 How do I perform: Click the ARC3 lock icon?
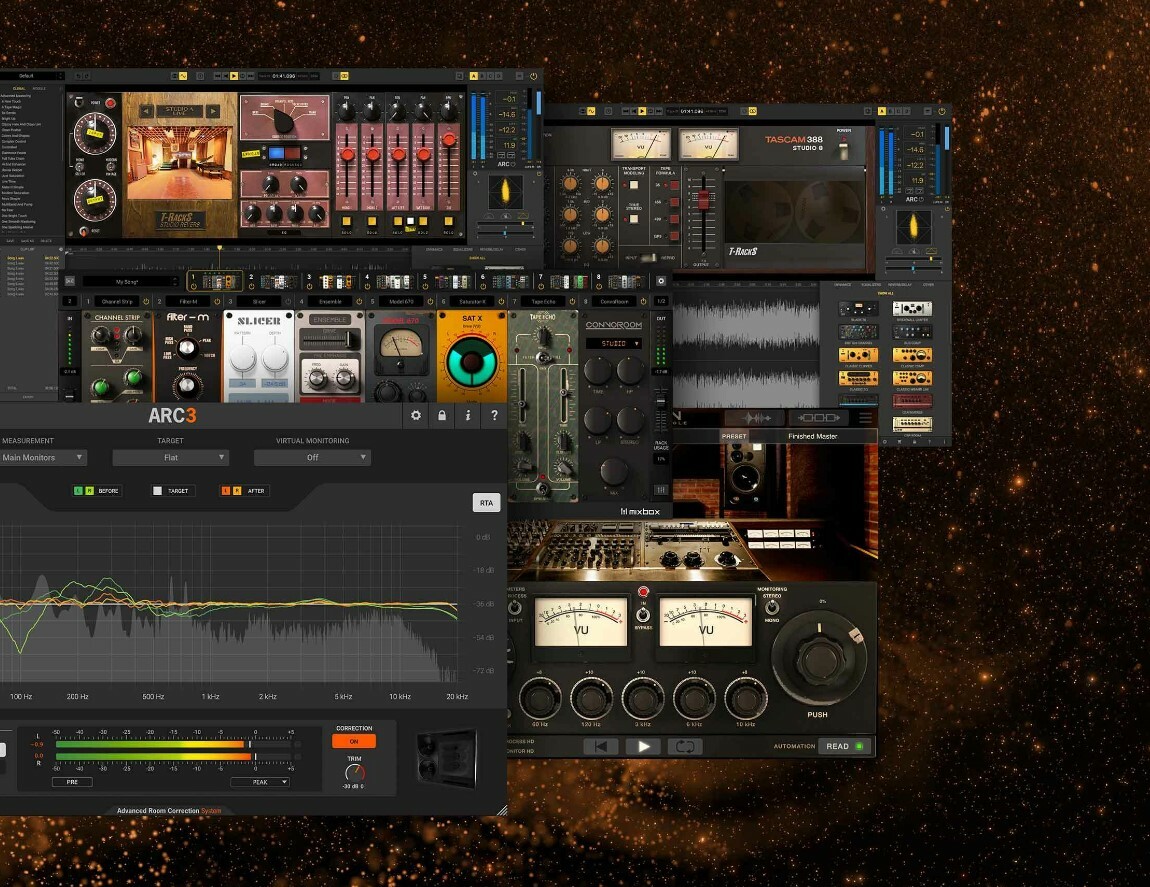(442, 416)
